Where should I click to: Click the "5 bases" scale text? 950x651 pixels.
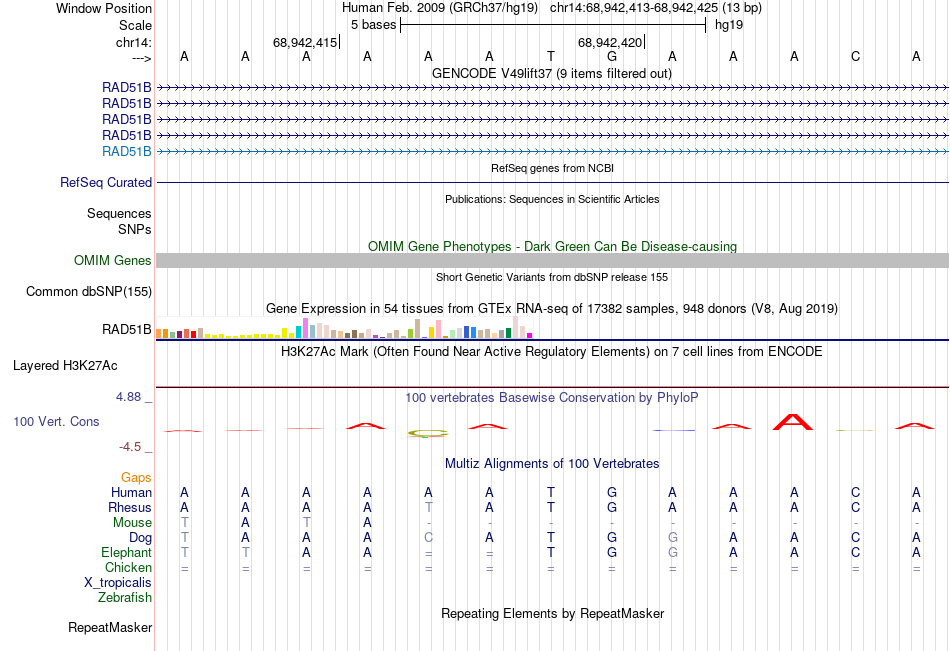tap(373, 25)
